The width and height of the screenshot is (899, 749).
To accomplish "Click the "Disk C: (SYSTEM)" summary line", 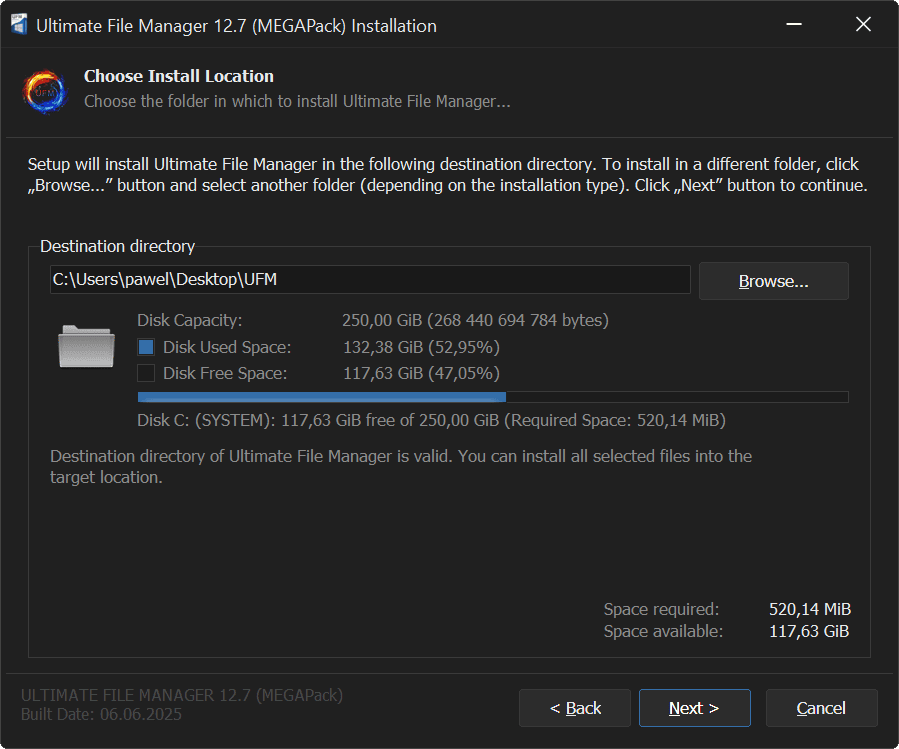I will point(431,420).
